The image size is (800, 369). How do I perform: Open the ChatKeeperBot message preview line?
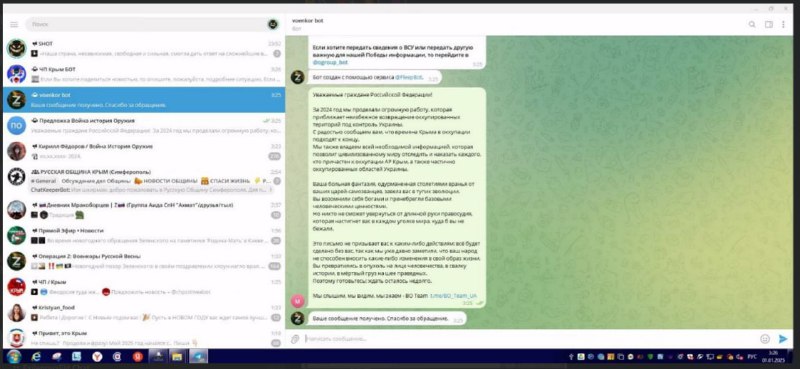[x=152, y=189]
